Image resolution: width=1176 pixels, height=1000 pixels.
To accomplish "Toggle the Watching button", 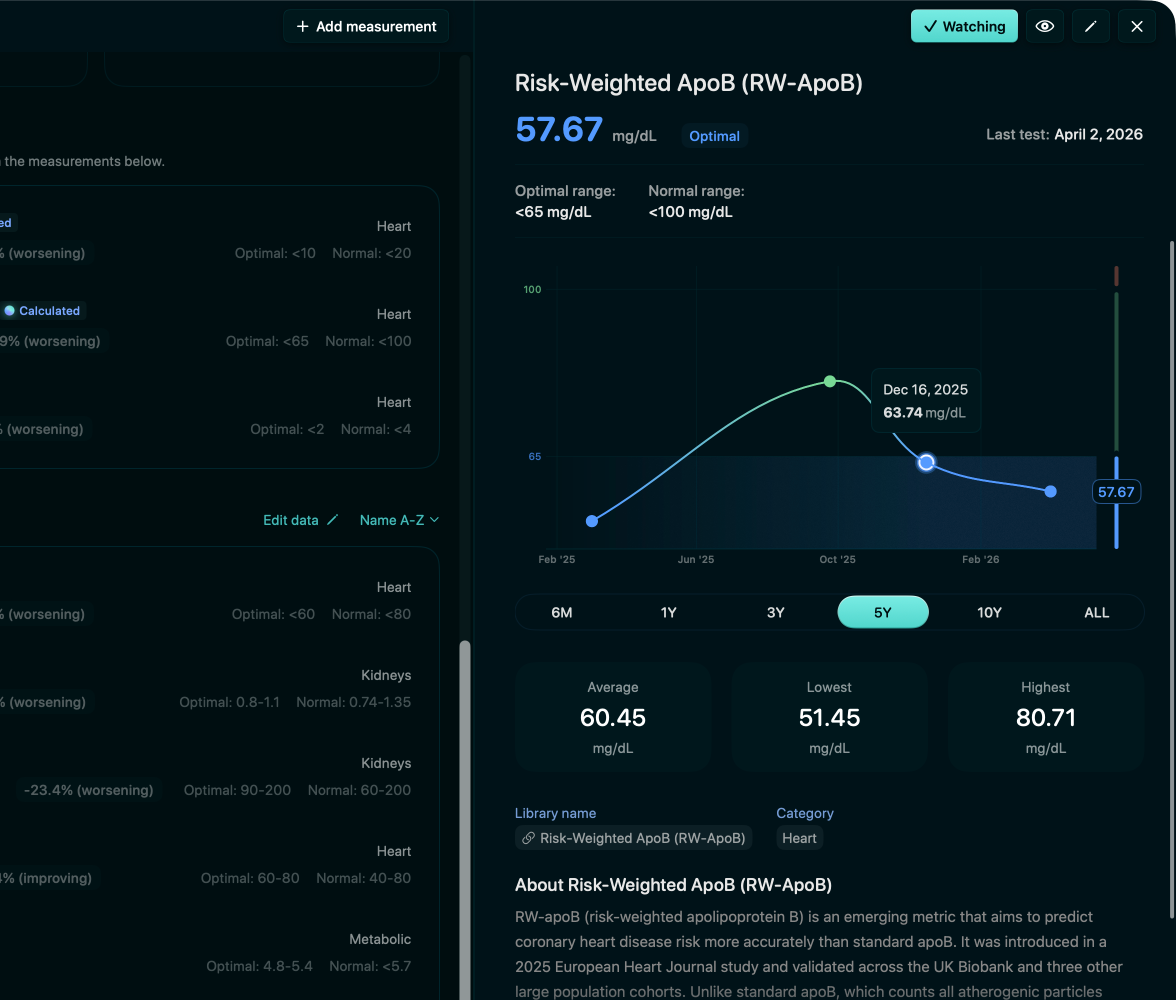I will point(964,26).
